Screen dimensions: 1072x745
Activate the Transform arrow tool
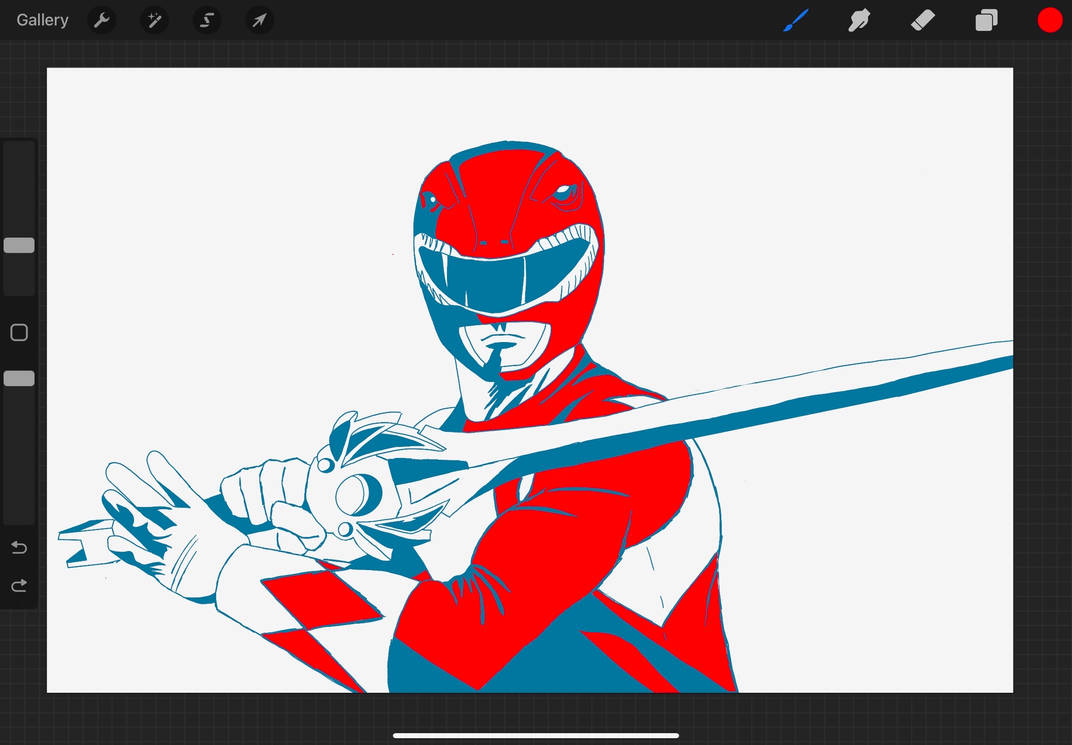click(x=259, y=21)
